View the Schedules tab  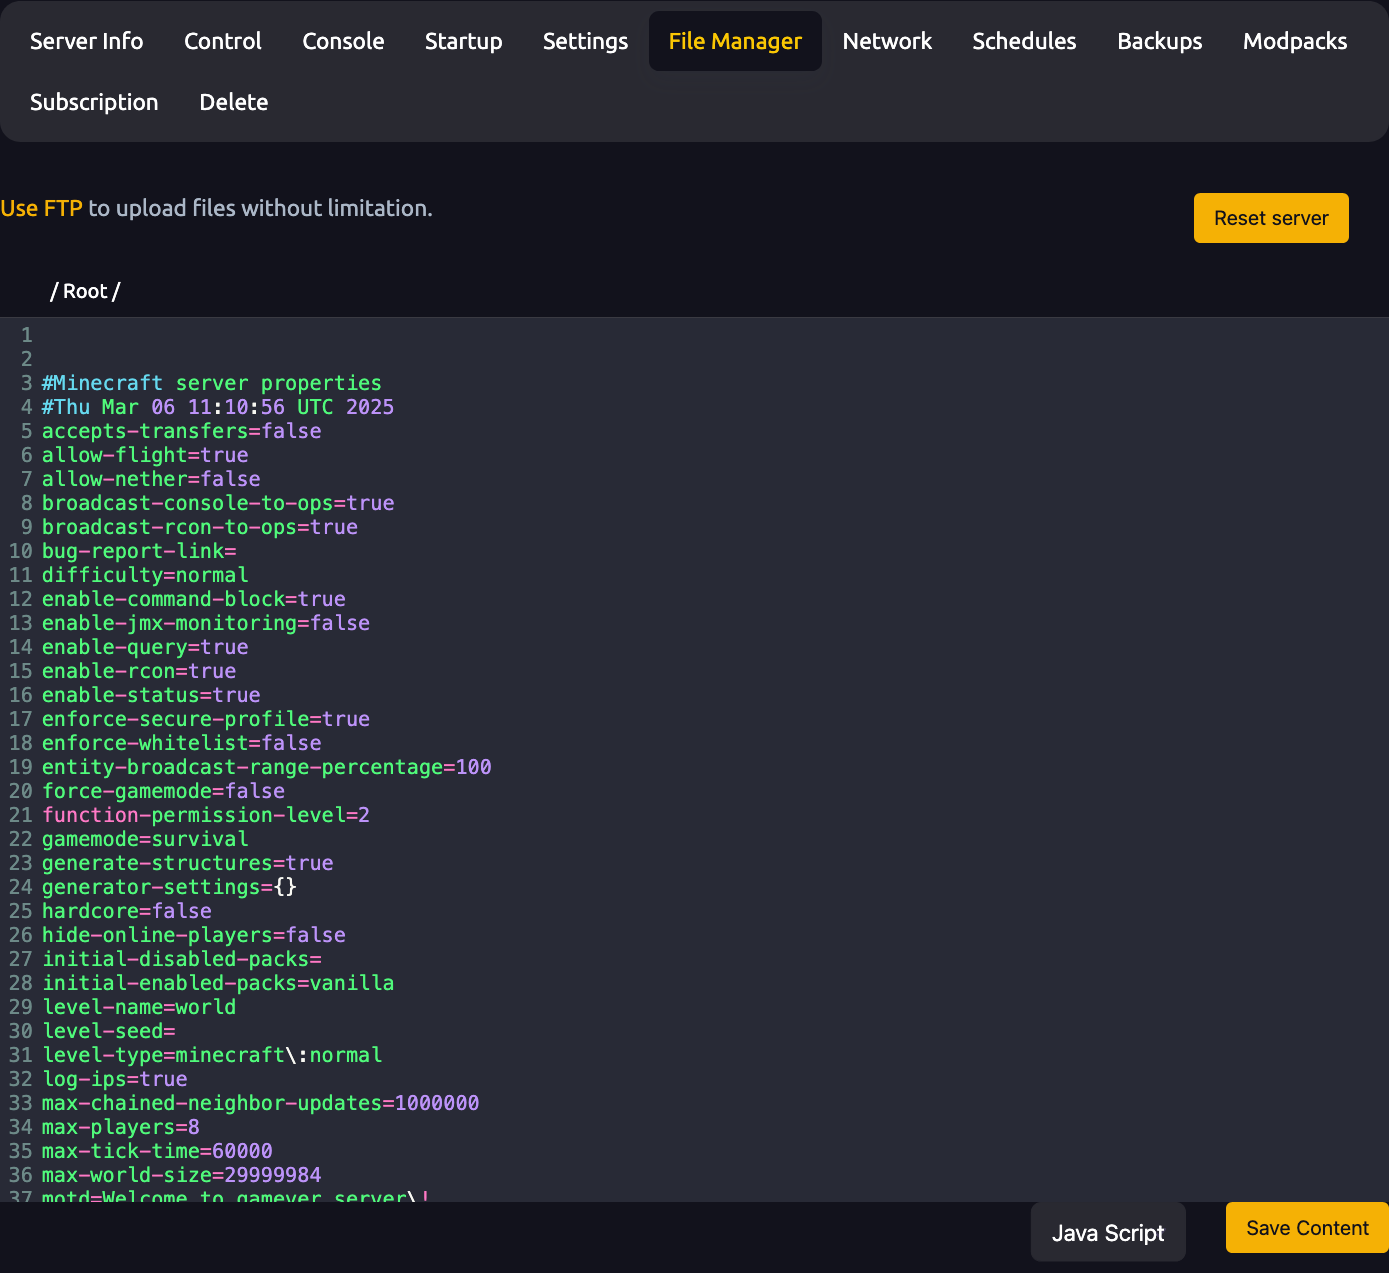tap(1024, 41)
